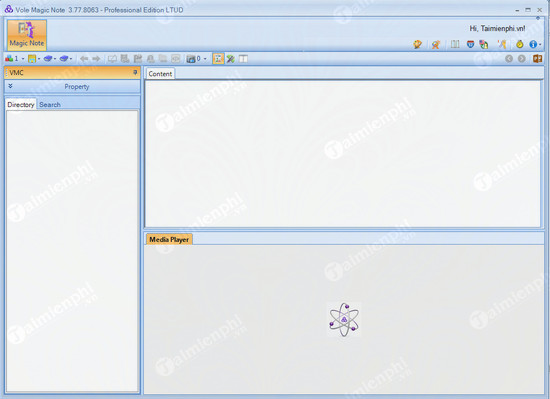Click the colored blocks toolbar icon
The height and width of the screenshot is (399, 550).
(x=9, y=59)
